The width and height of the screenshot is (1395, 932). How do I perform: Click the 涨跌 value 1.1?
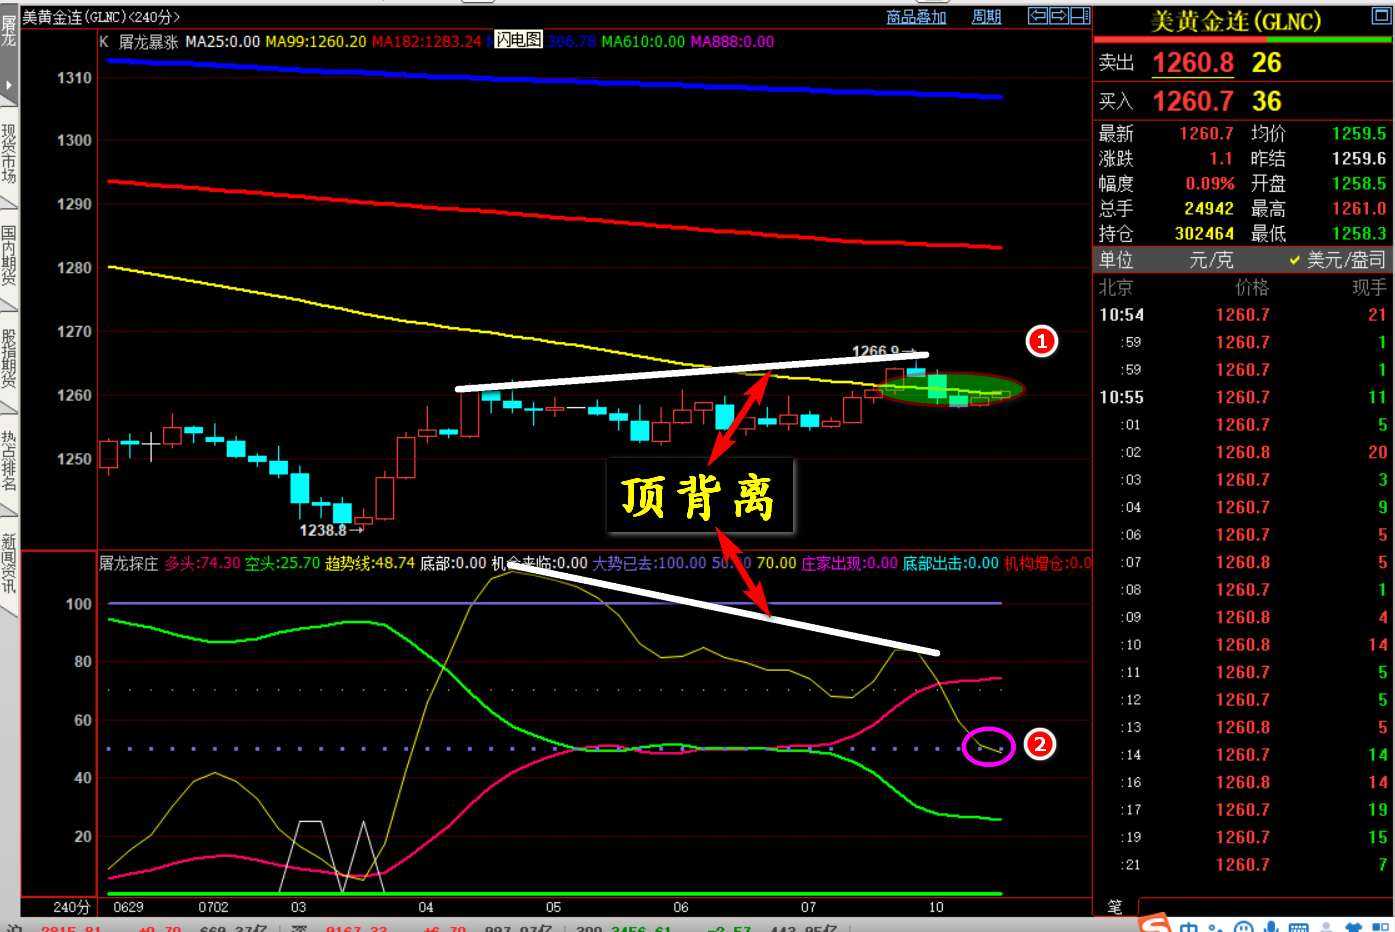pos(1221,158)
